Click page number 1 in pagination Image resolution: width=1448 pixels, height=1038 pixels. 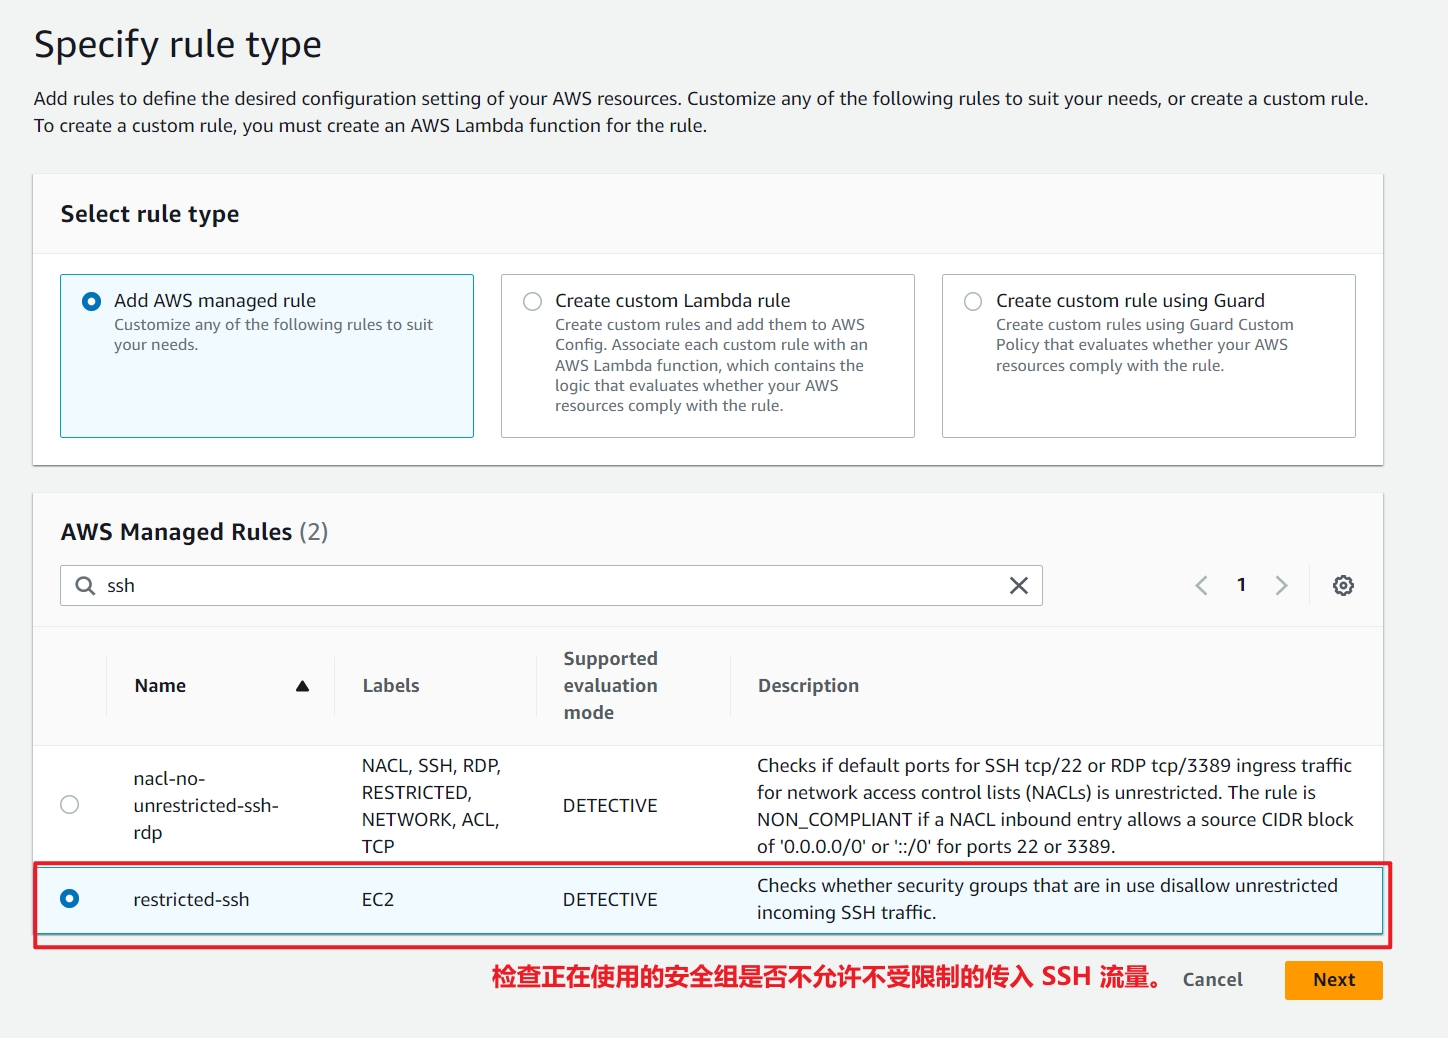pyautogui.click(x=1241, y=585)
